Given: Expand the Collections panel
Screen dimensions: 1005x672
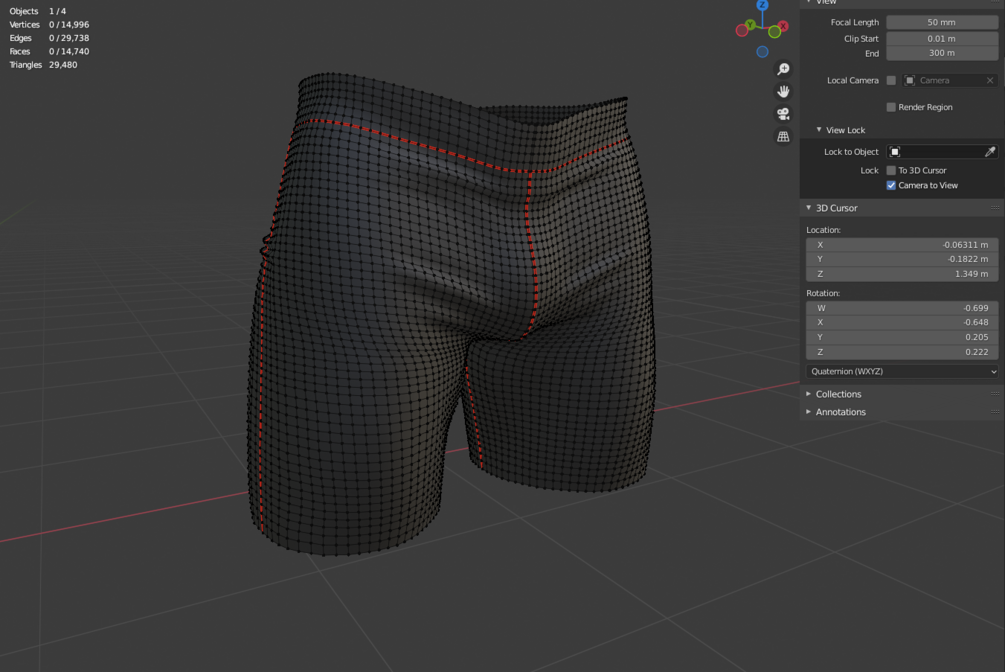Looking at the screenshot, I should [x=809, y=394].
